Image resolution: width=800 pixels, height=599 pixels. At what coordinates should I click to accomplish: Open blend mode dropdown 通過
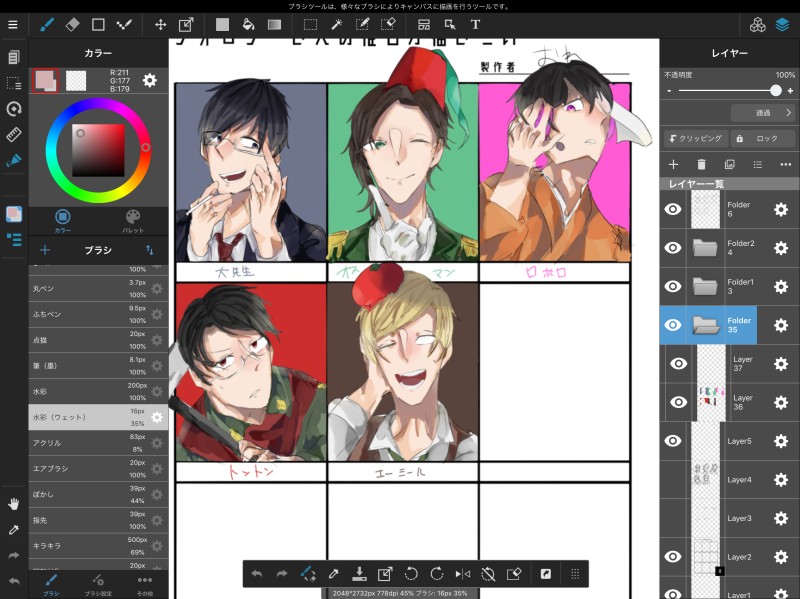[763, 113]
